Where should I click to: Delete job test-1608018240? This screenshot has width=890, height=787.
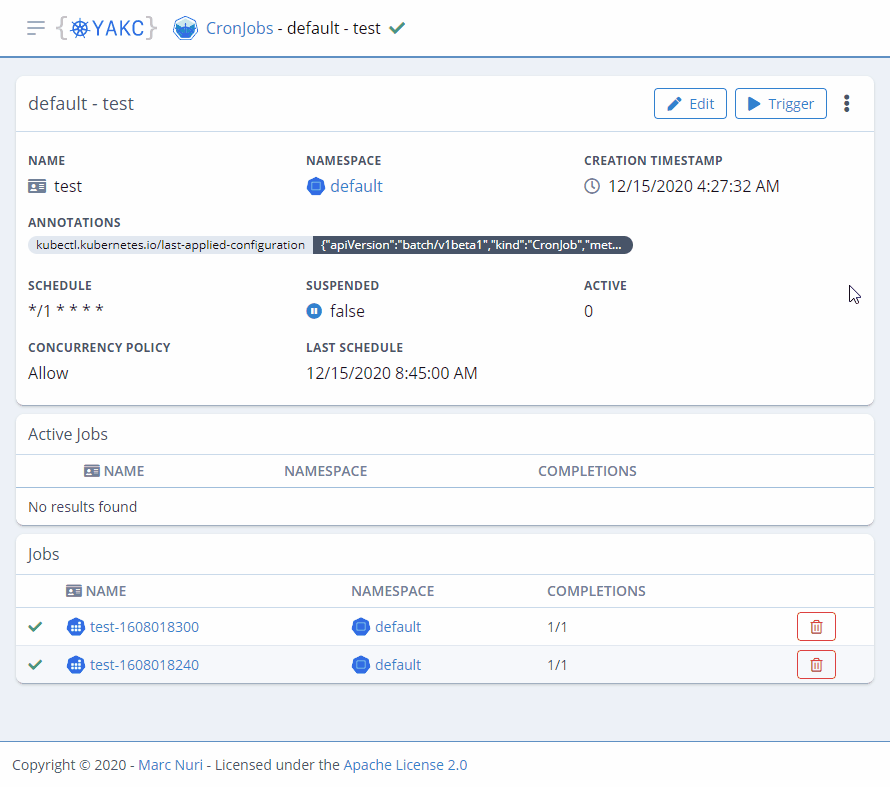[x=816, y=665]
